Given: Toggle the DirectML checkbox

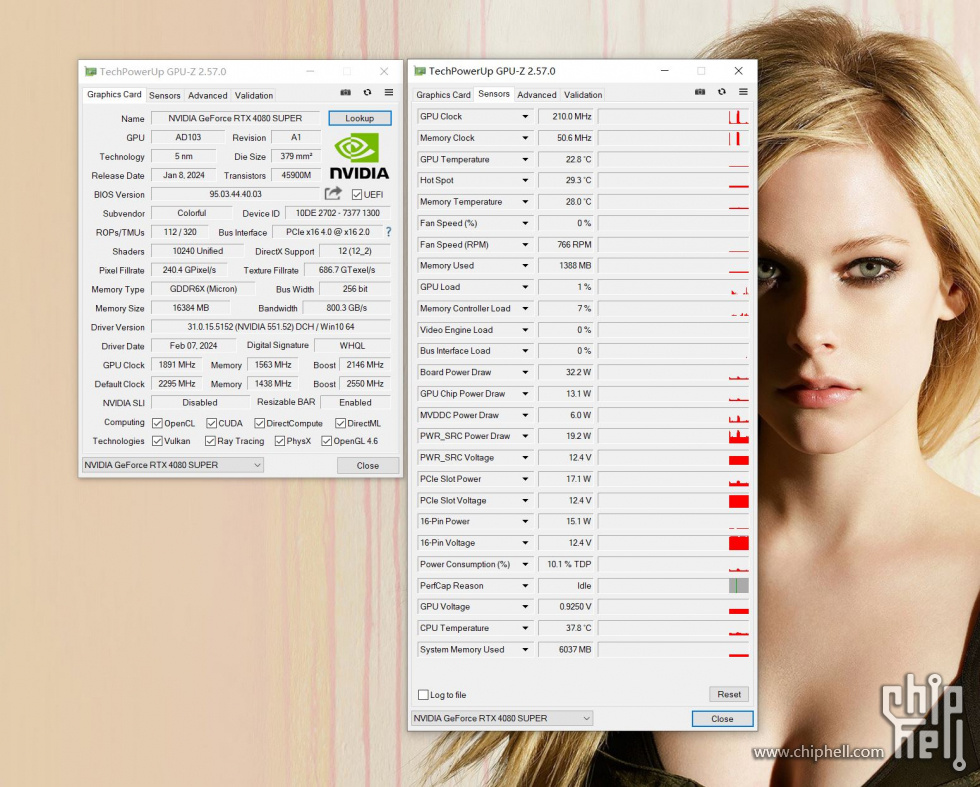Looking at the screenshot, I should (x=340, y=423).
